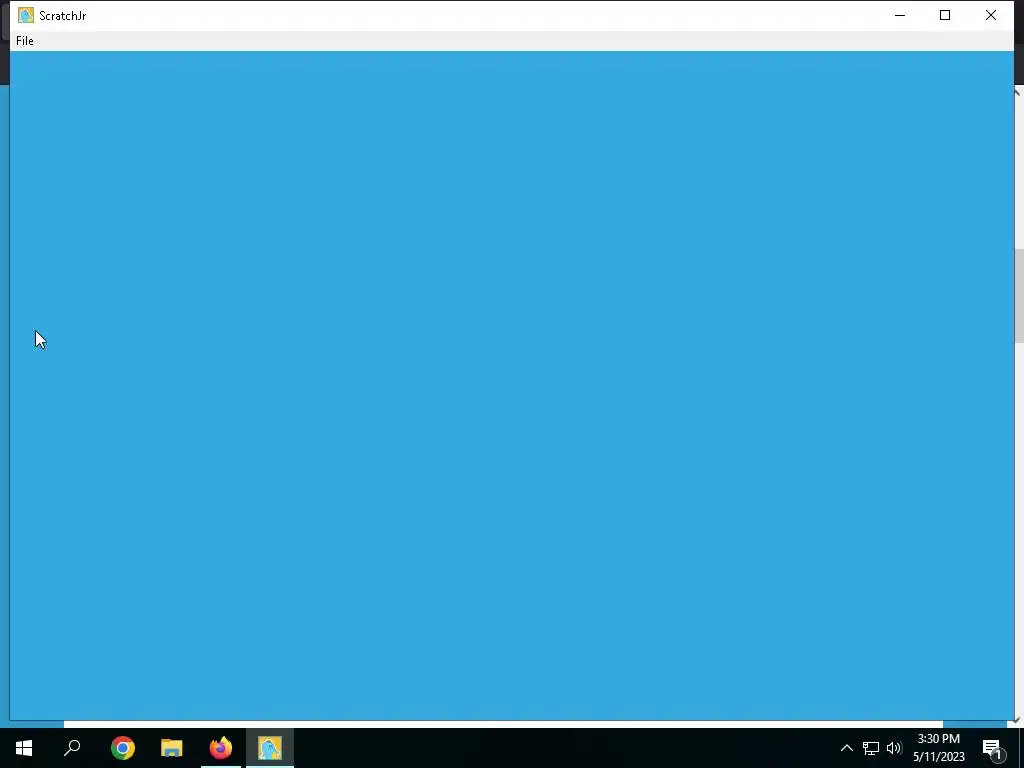Open Windows taskbar search

click(x=72, y=748)
